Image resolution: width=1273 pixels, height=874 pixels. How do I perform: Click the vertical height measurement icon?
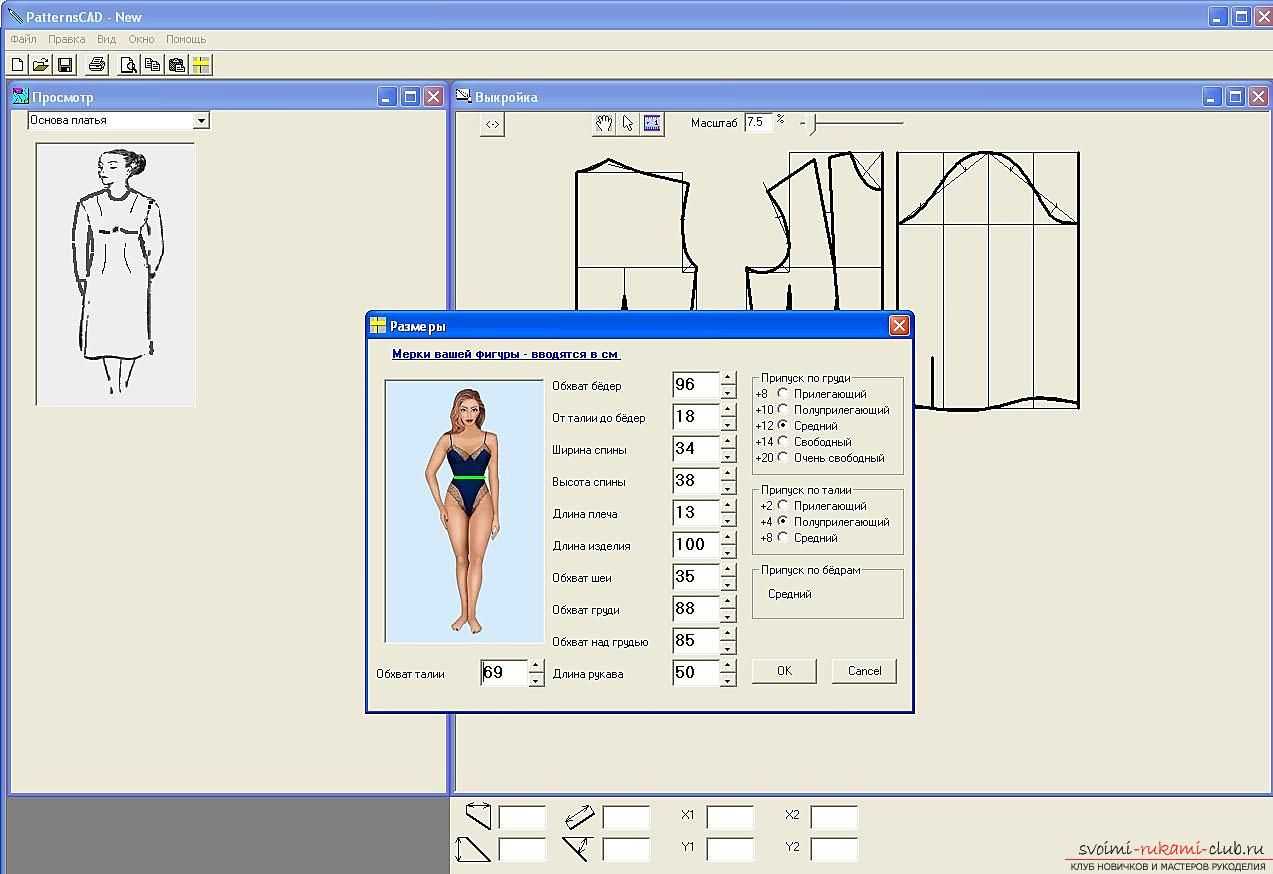472,849
